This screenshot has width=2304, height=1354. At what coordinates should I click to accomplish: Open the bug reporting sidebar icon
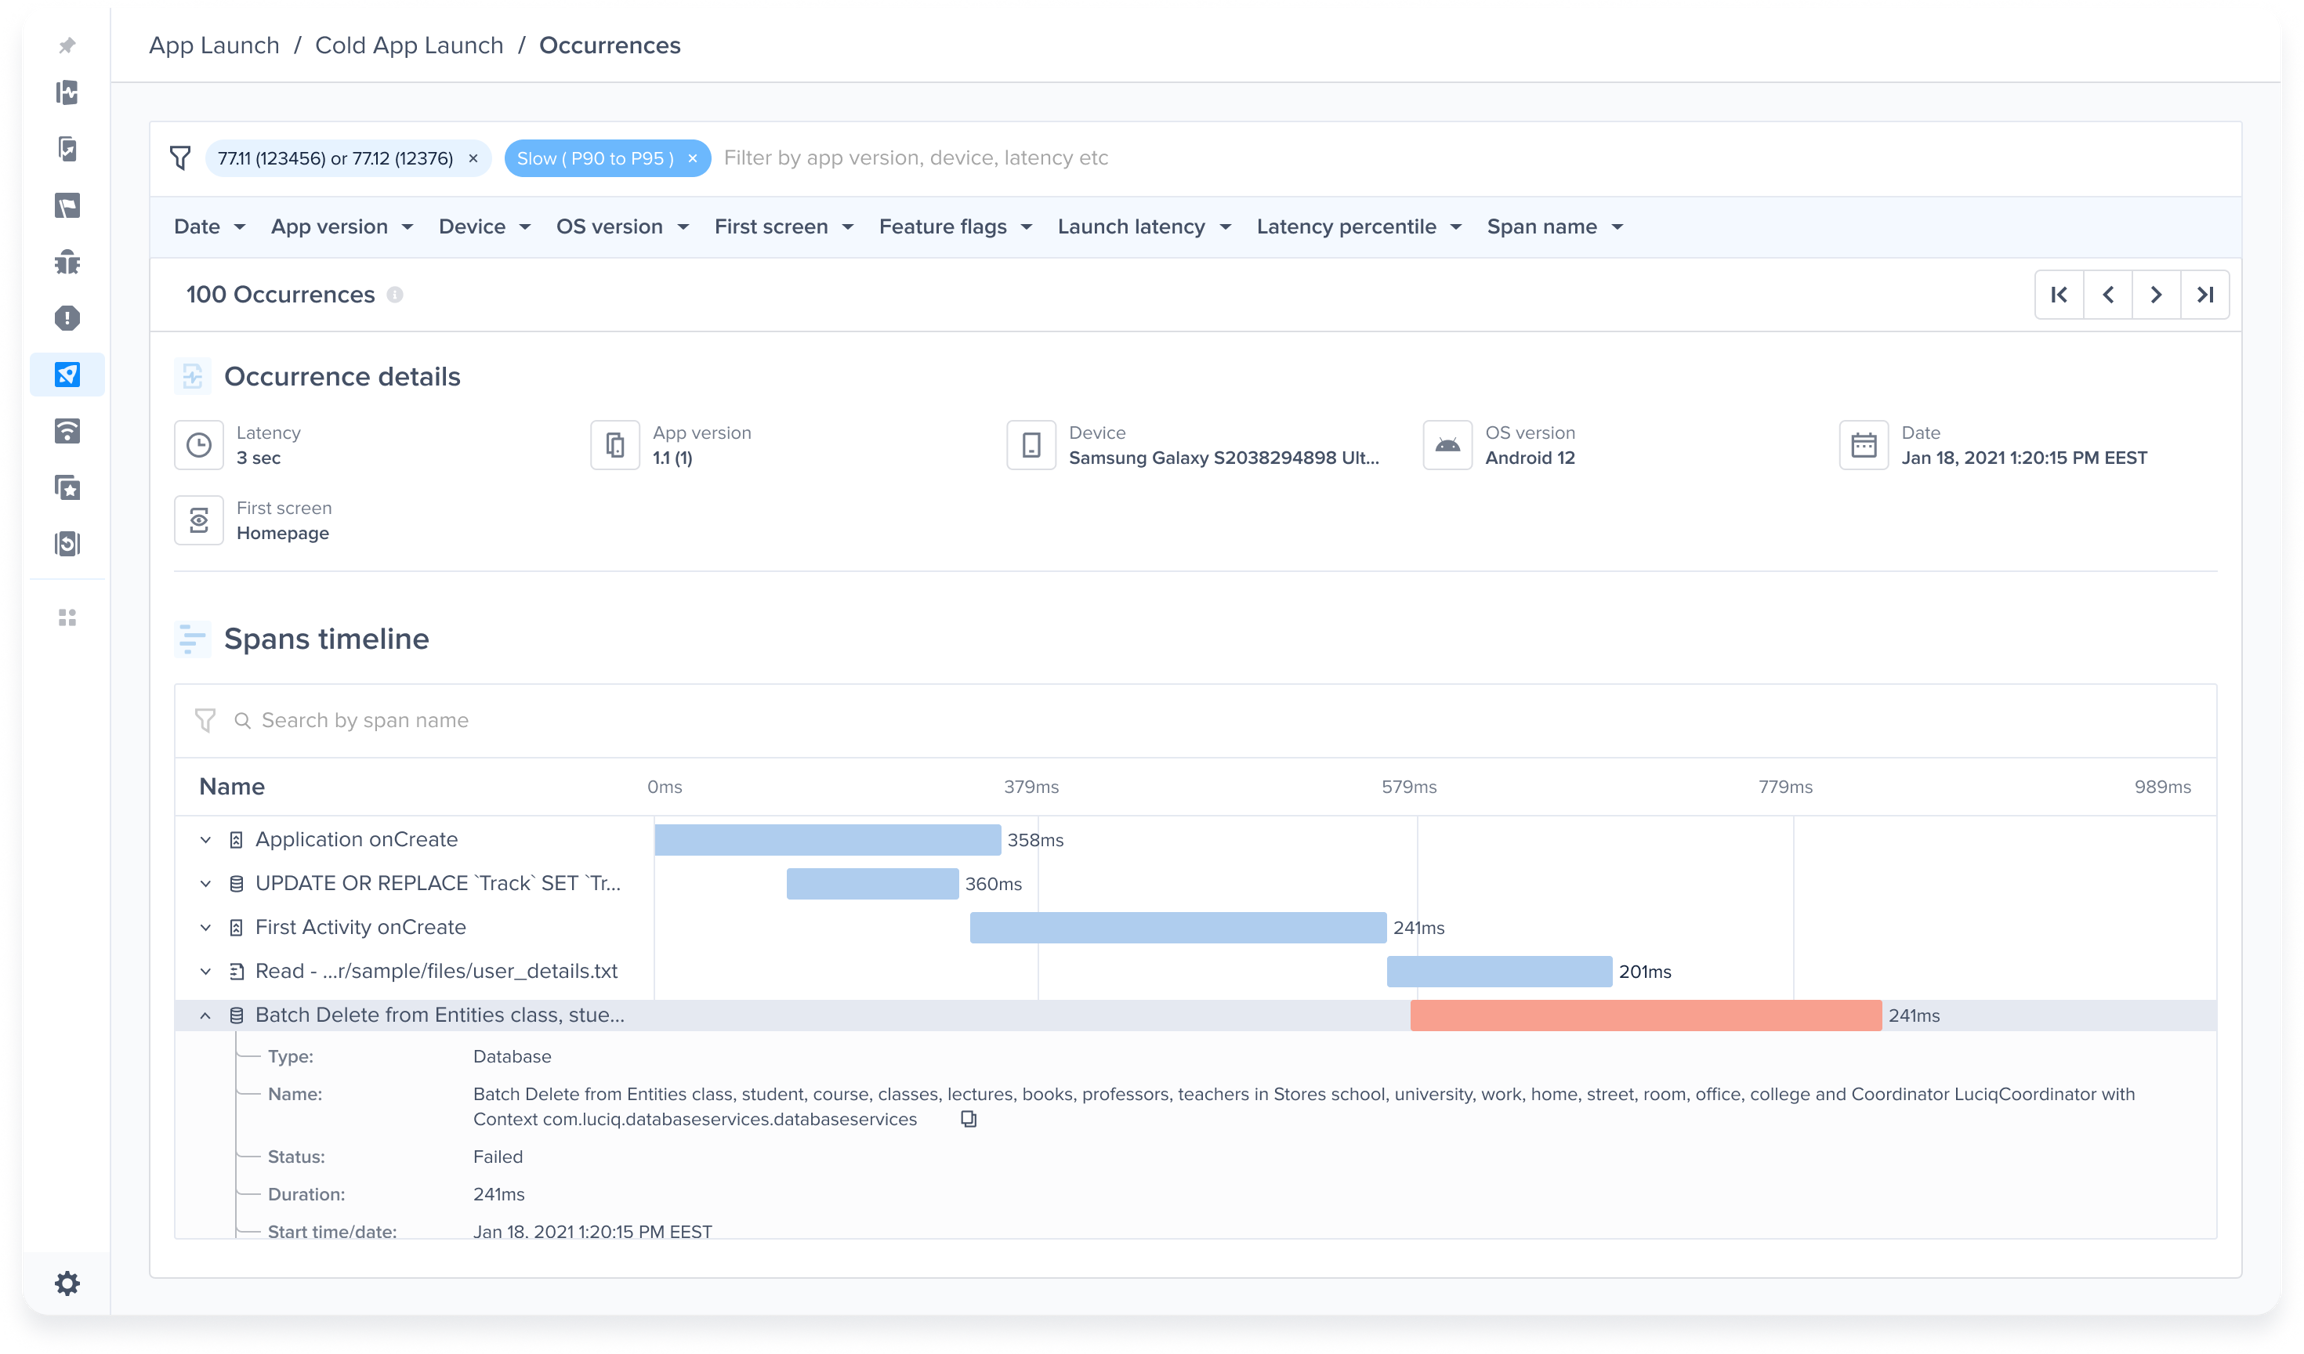tap(67, 262)
